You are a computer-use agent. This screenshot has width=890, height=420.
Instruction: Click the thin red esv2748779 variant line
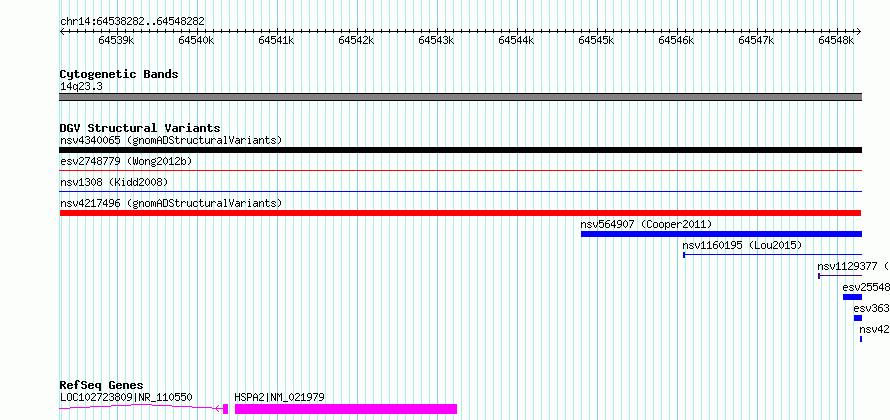(x=461, y=170)
